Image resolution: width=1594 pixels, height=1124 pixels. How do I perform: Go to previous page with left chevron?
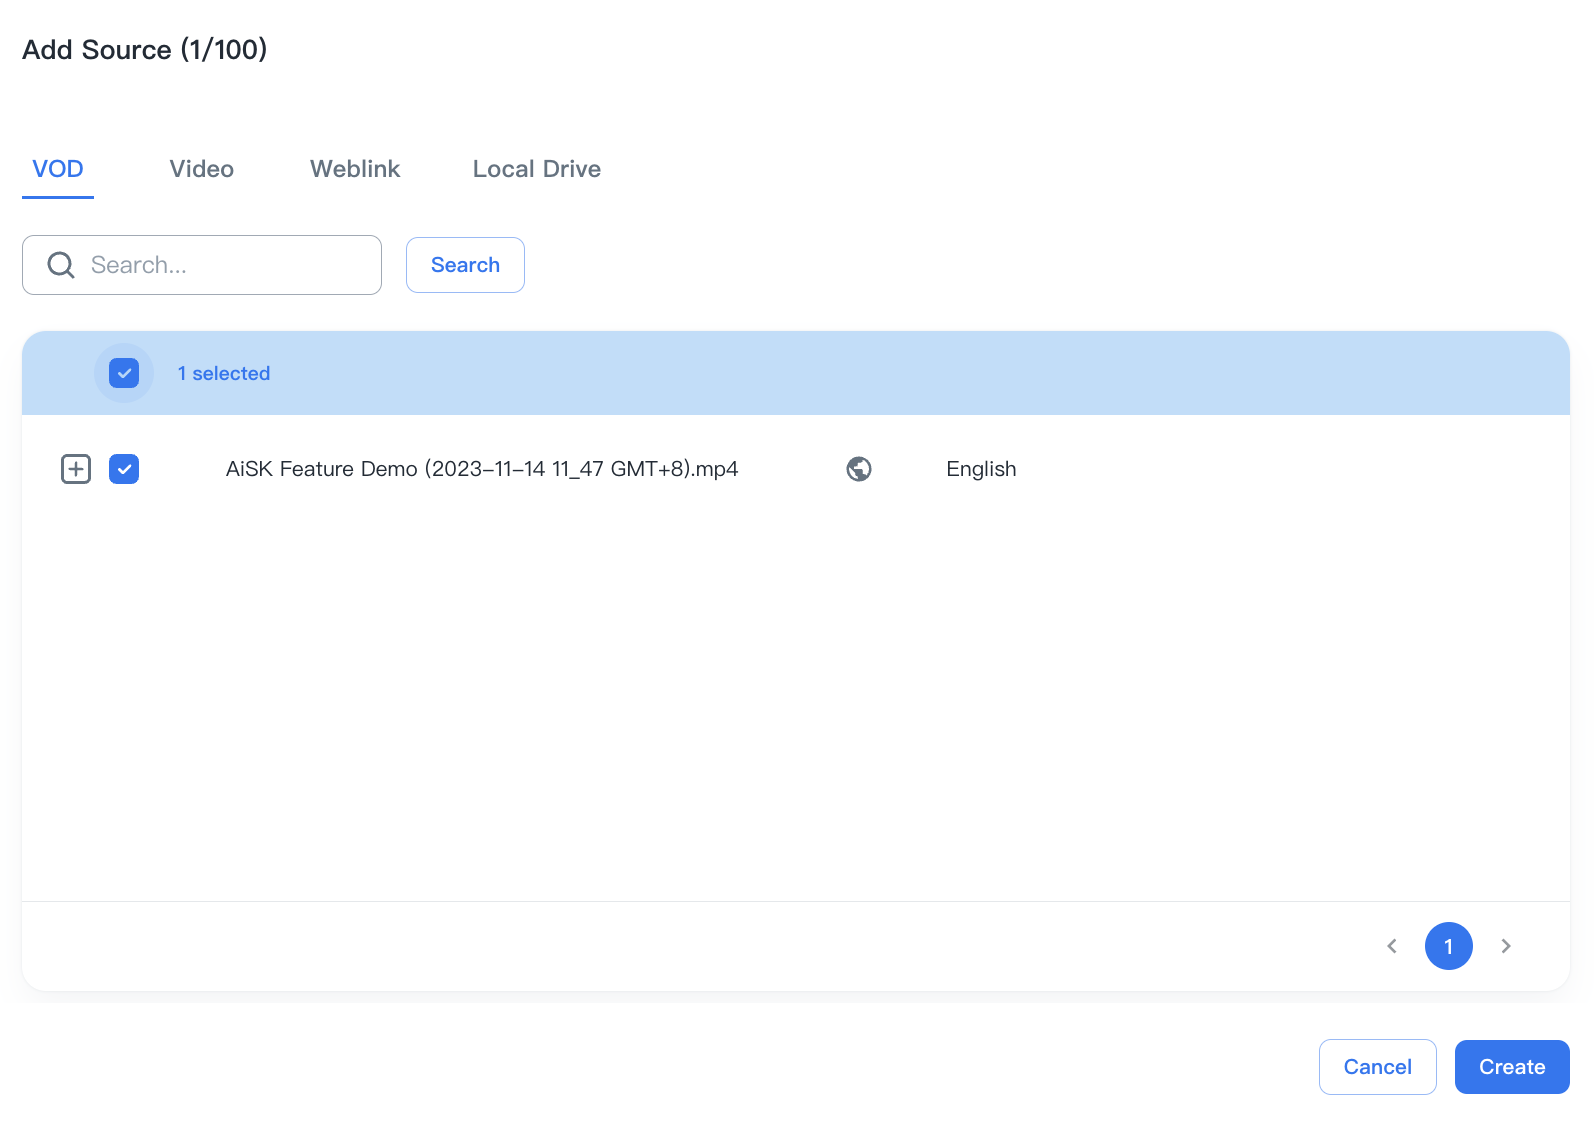click(1392, 946)
